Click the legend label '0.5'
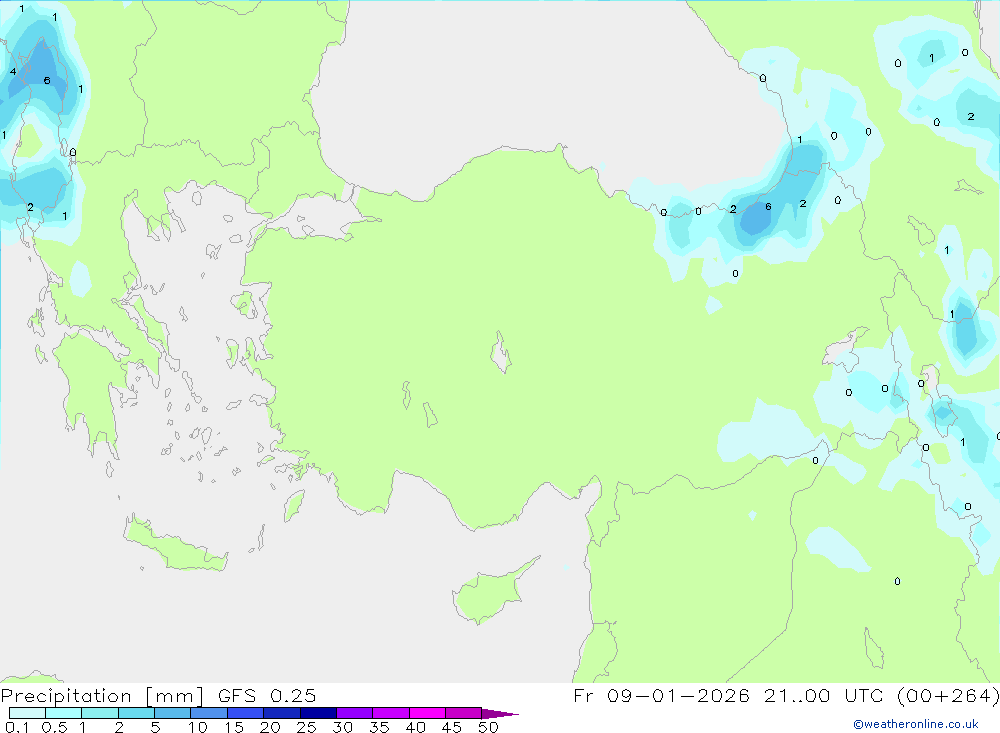This screenshot has height=733, width=1000. 54,727
